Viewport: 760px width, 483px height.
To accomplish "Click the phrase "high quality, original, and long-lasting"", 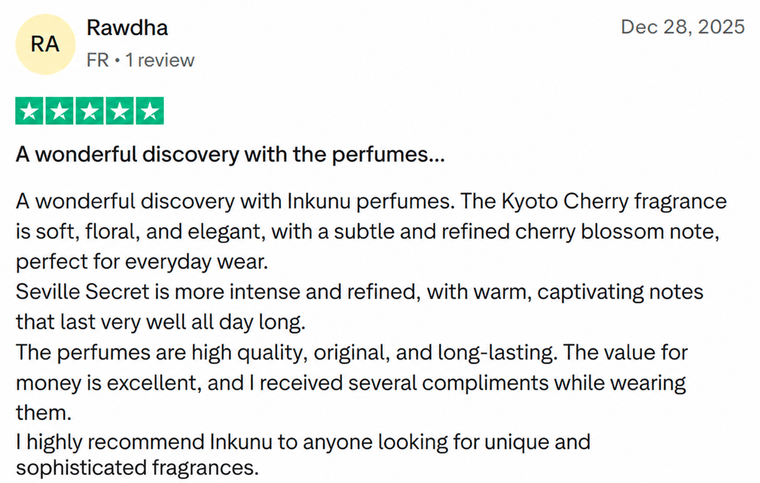I will tap(373, 352).
